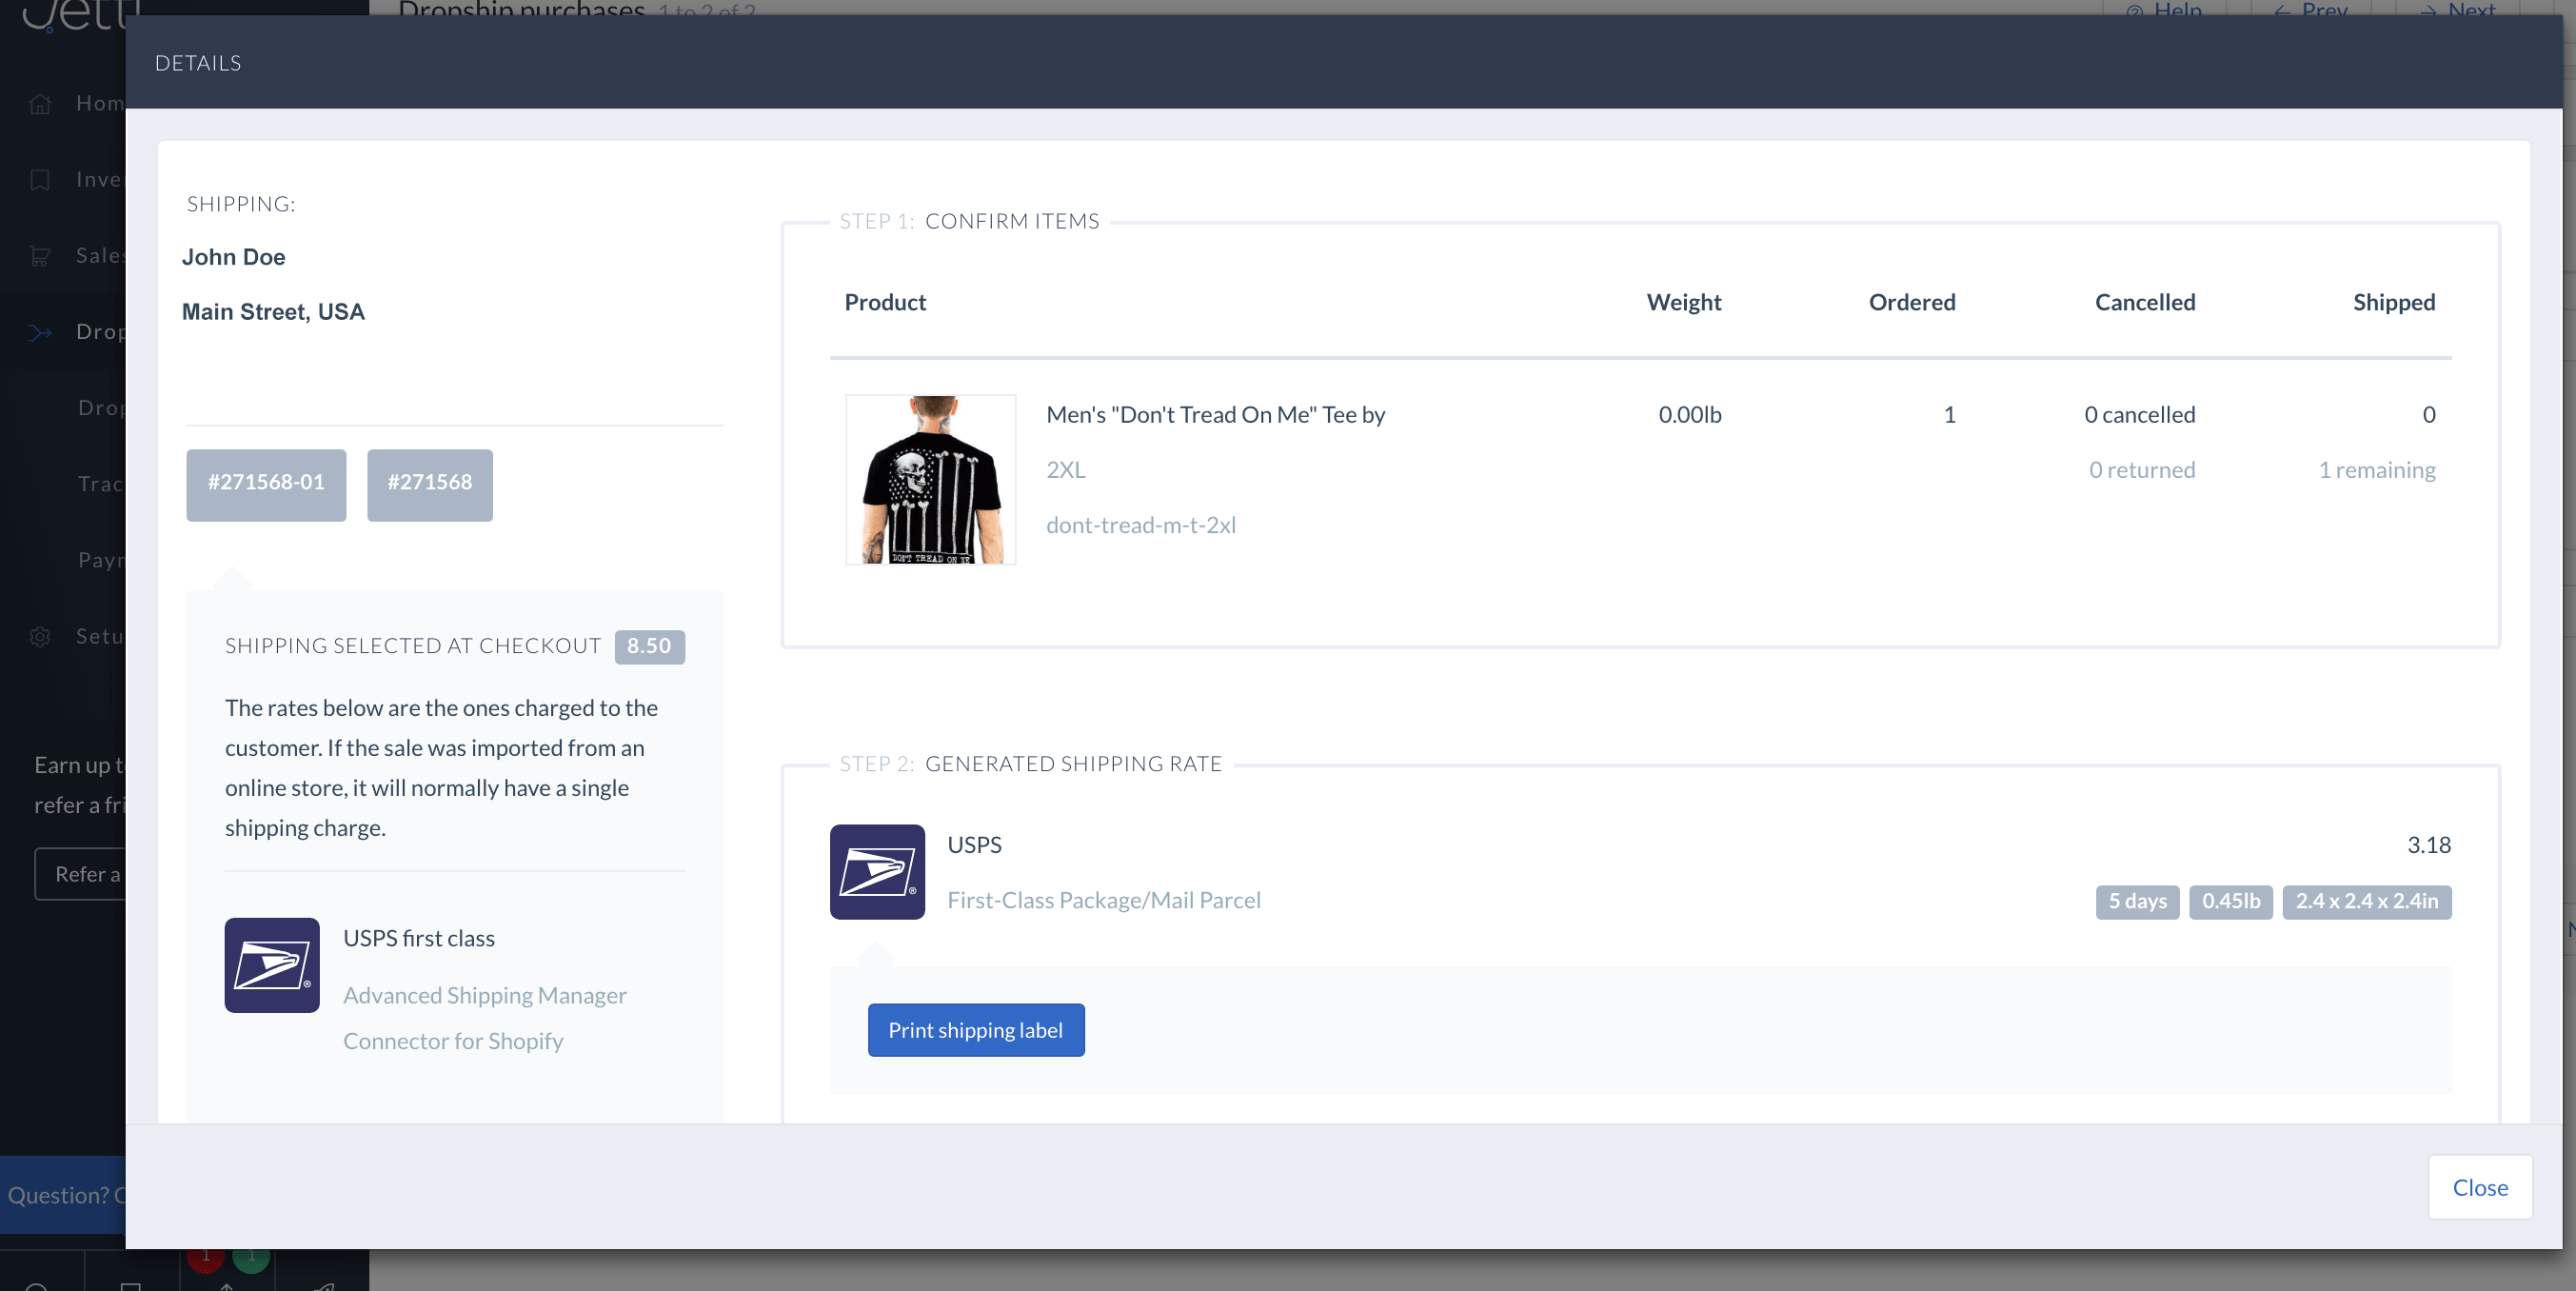
Task: Click the Refer a friend button
Action: [82, 874]
